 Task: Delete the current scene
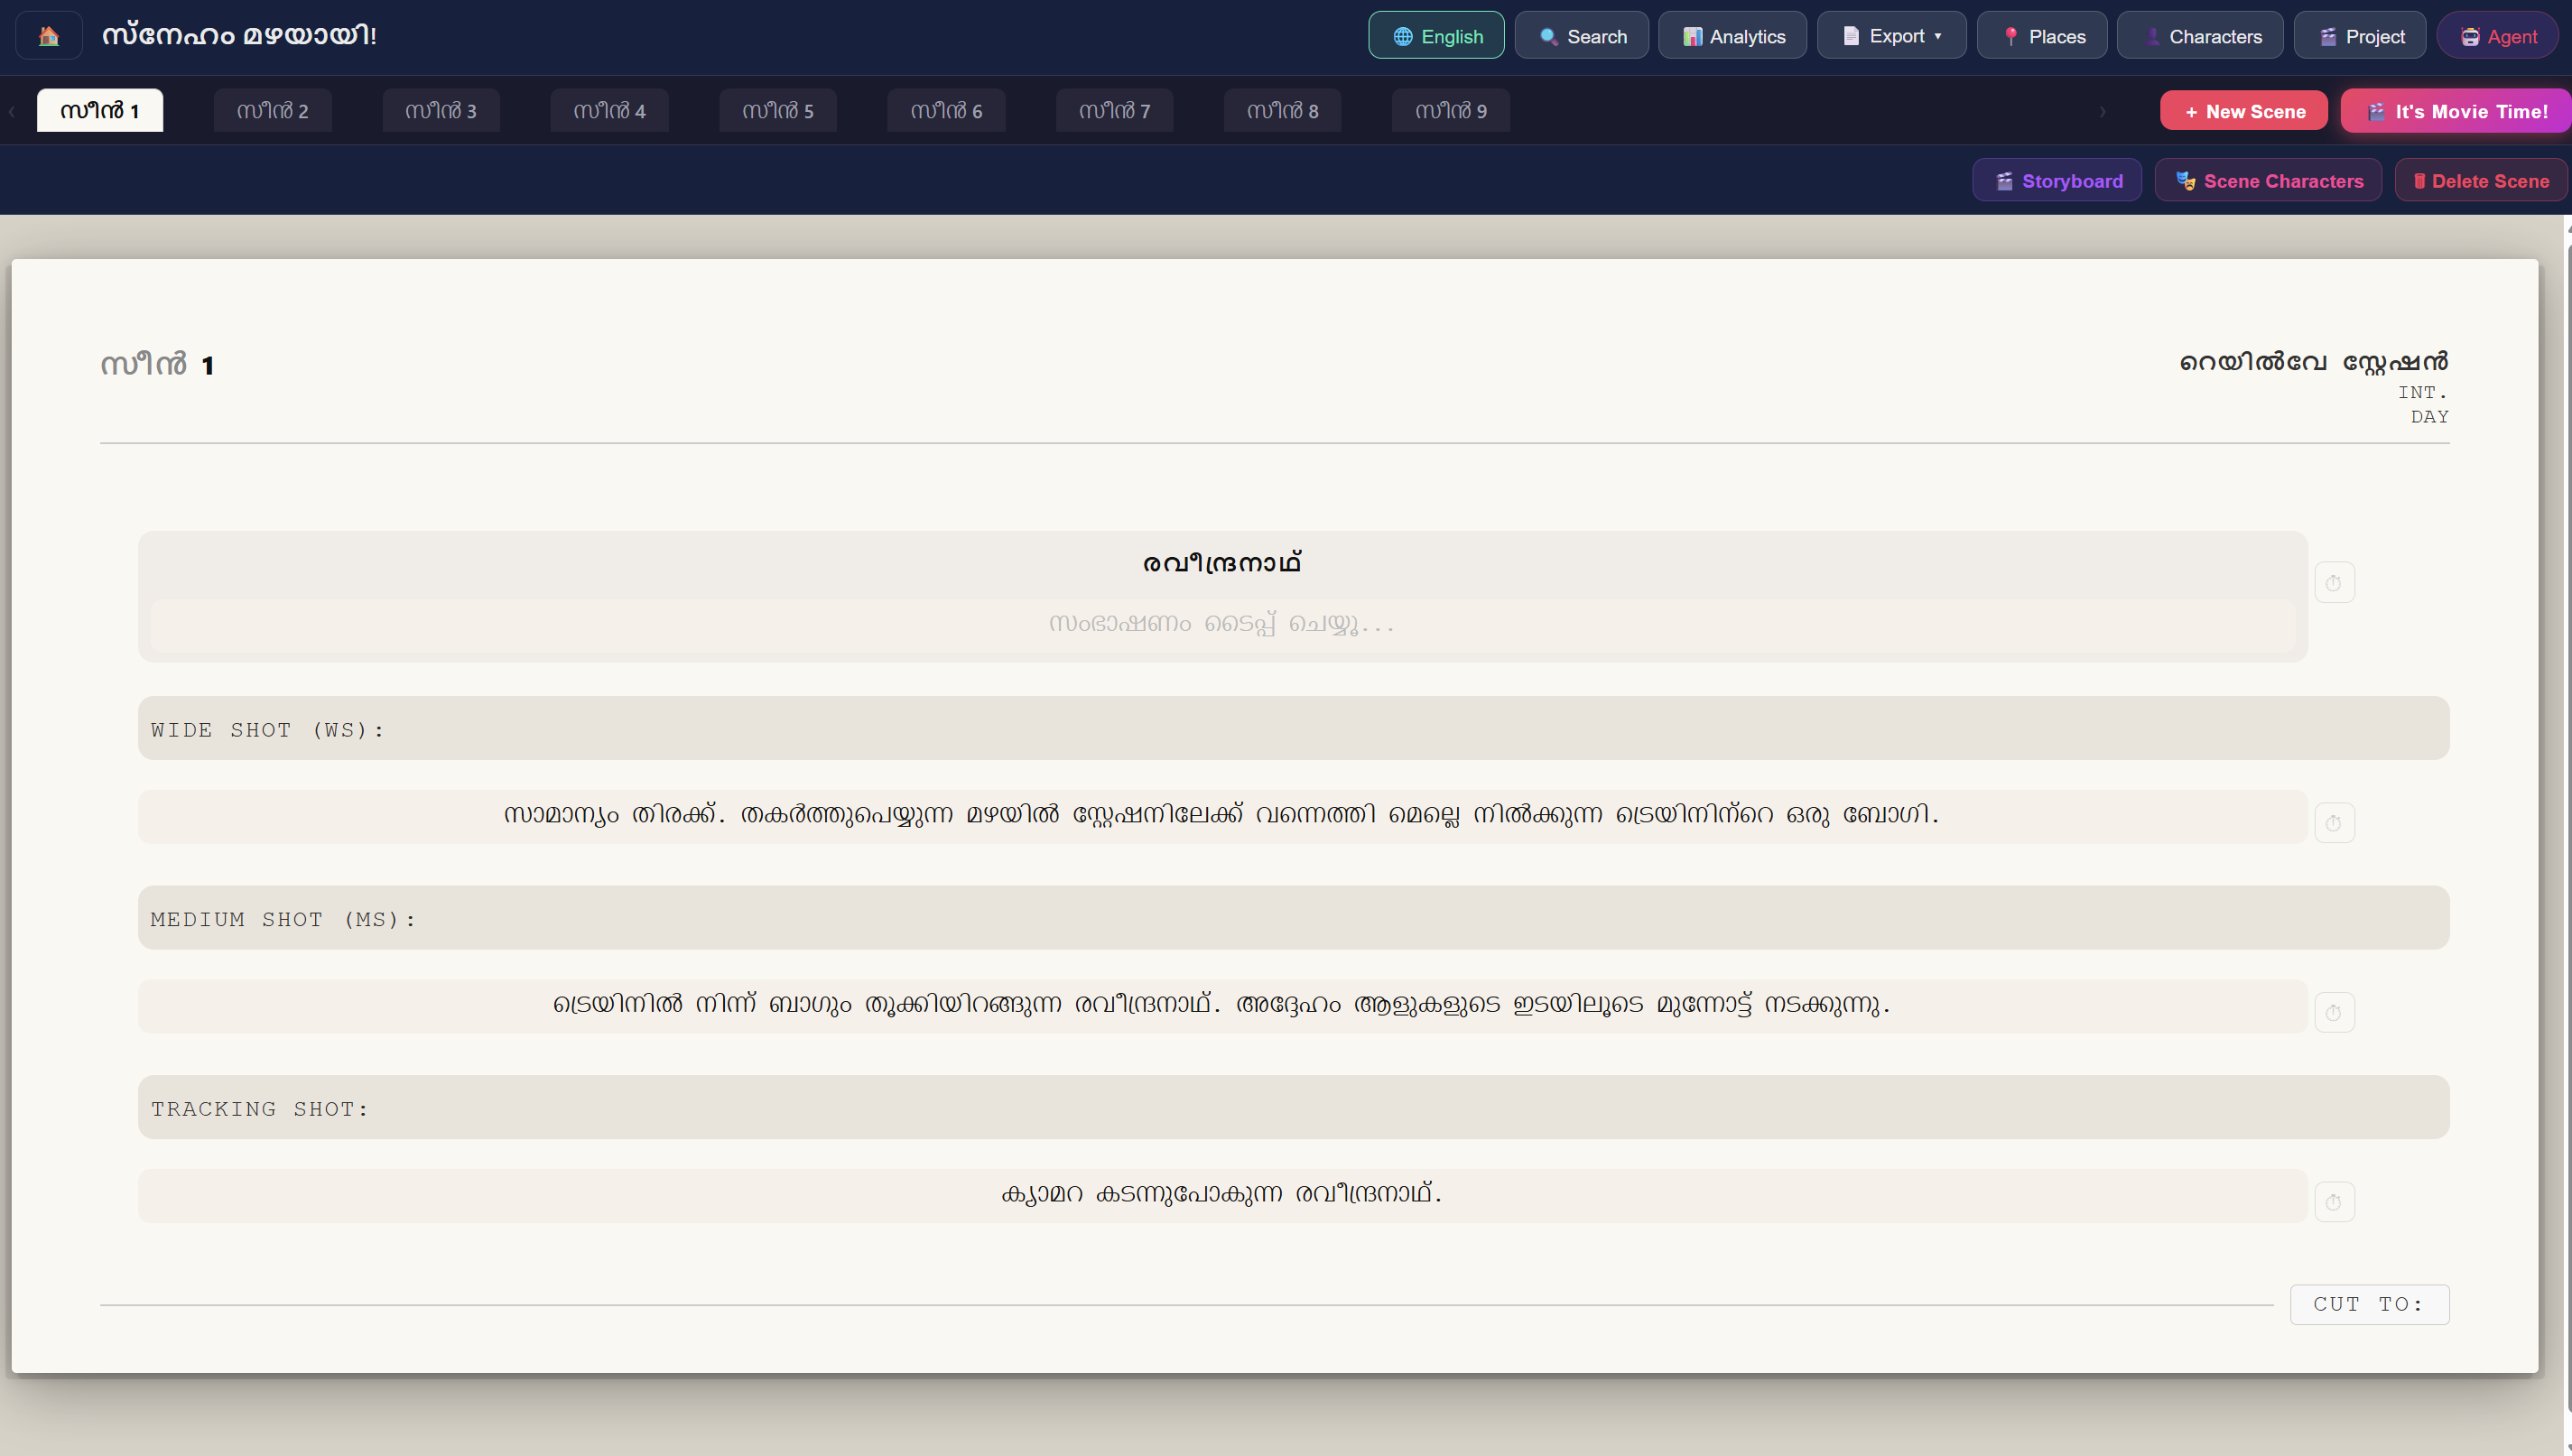click(2481, 180)
